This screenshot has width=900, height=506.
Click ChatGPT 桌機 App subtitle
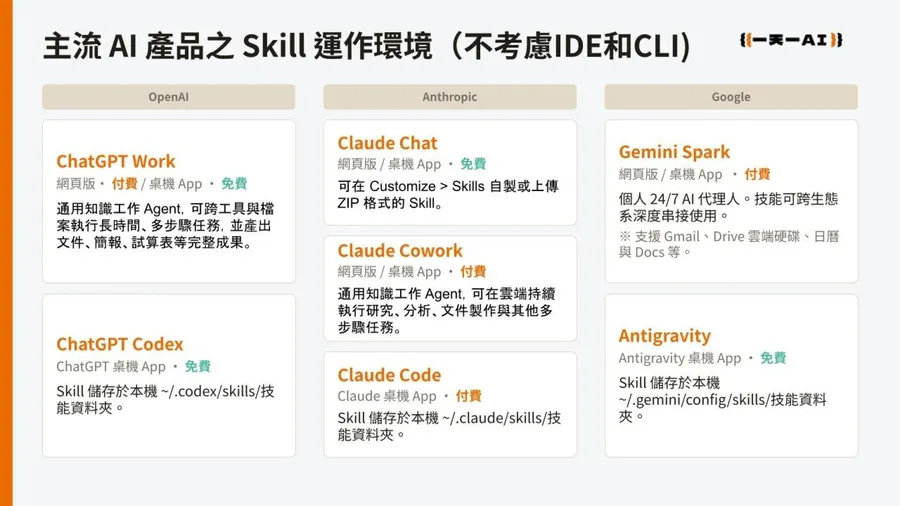(111, 367)
